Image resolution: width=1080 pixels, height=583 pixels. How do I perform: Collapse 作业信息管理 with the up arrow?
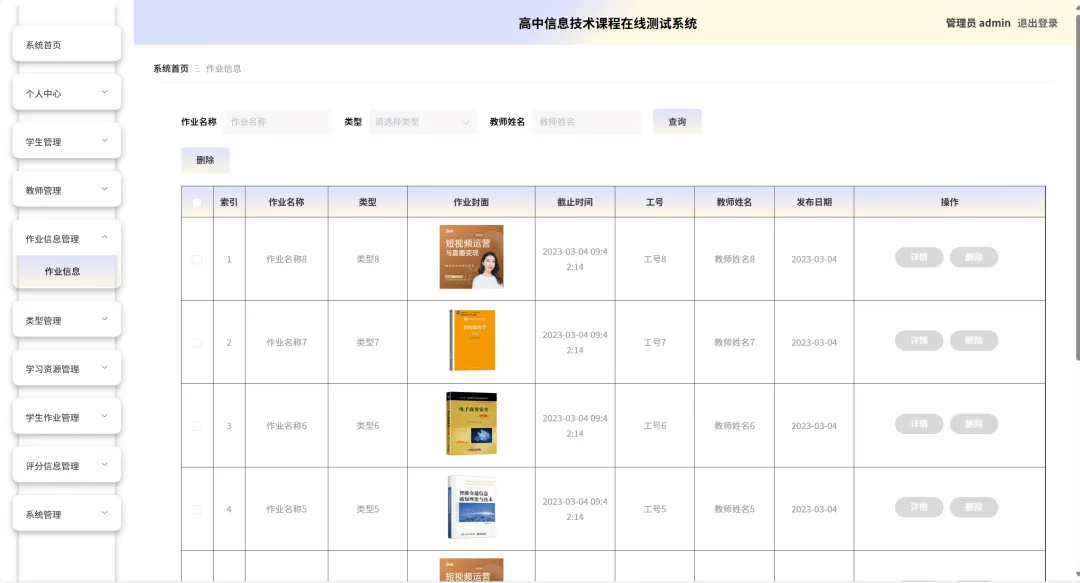(105, 237)
